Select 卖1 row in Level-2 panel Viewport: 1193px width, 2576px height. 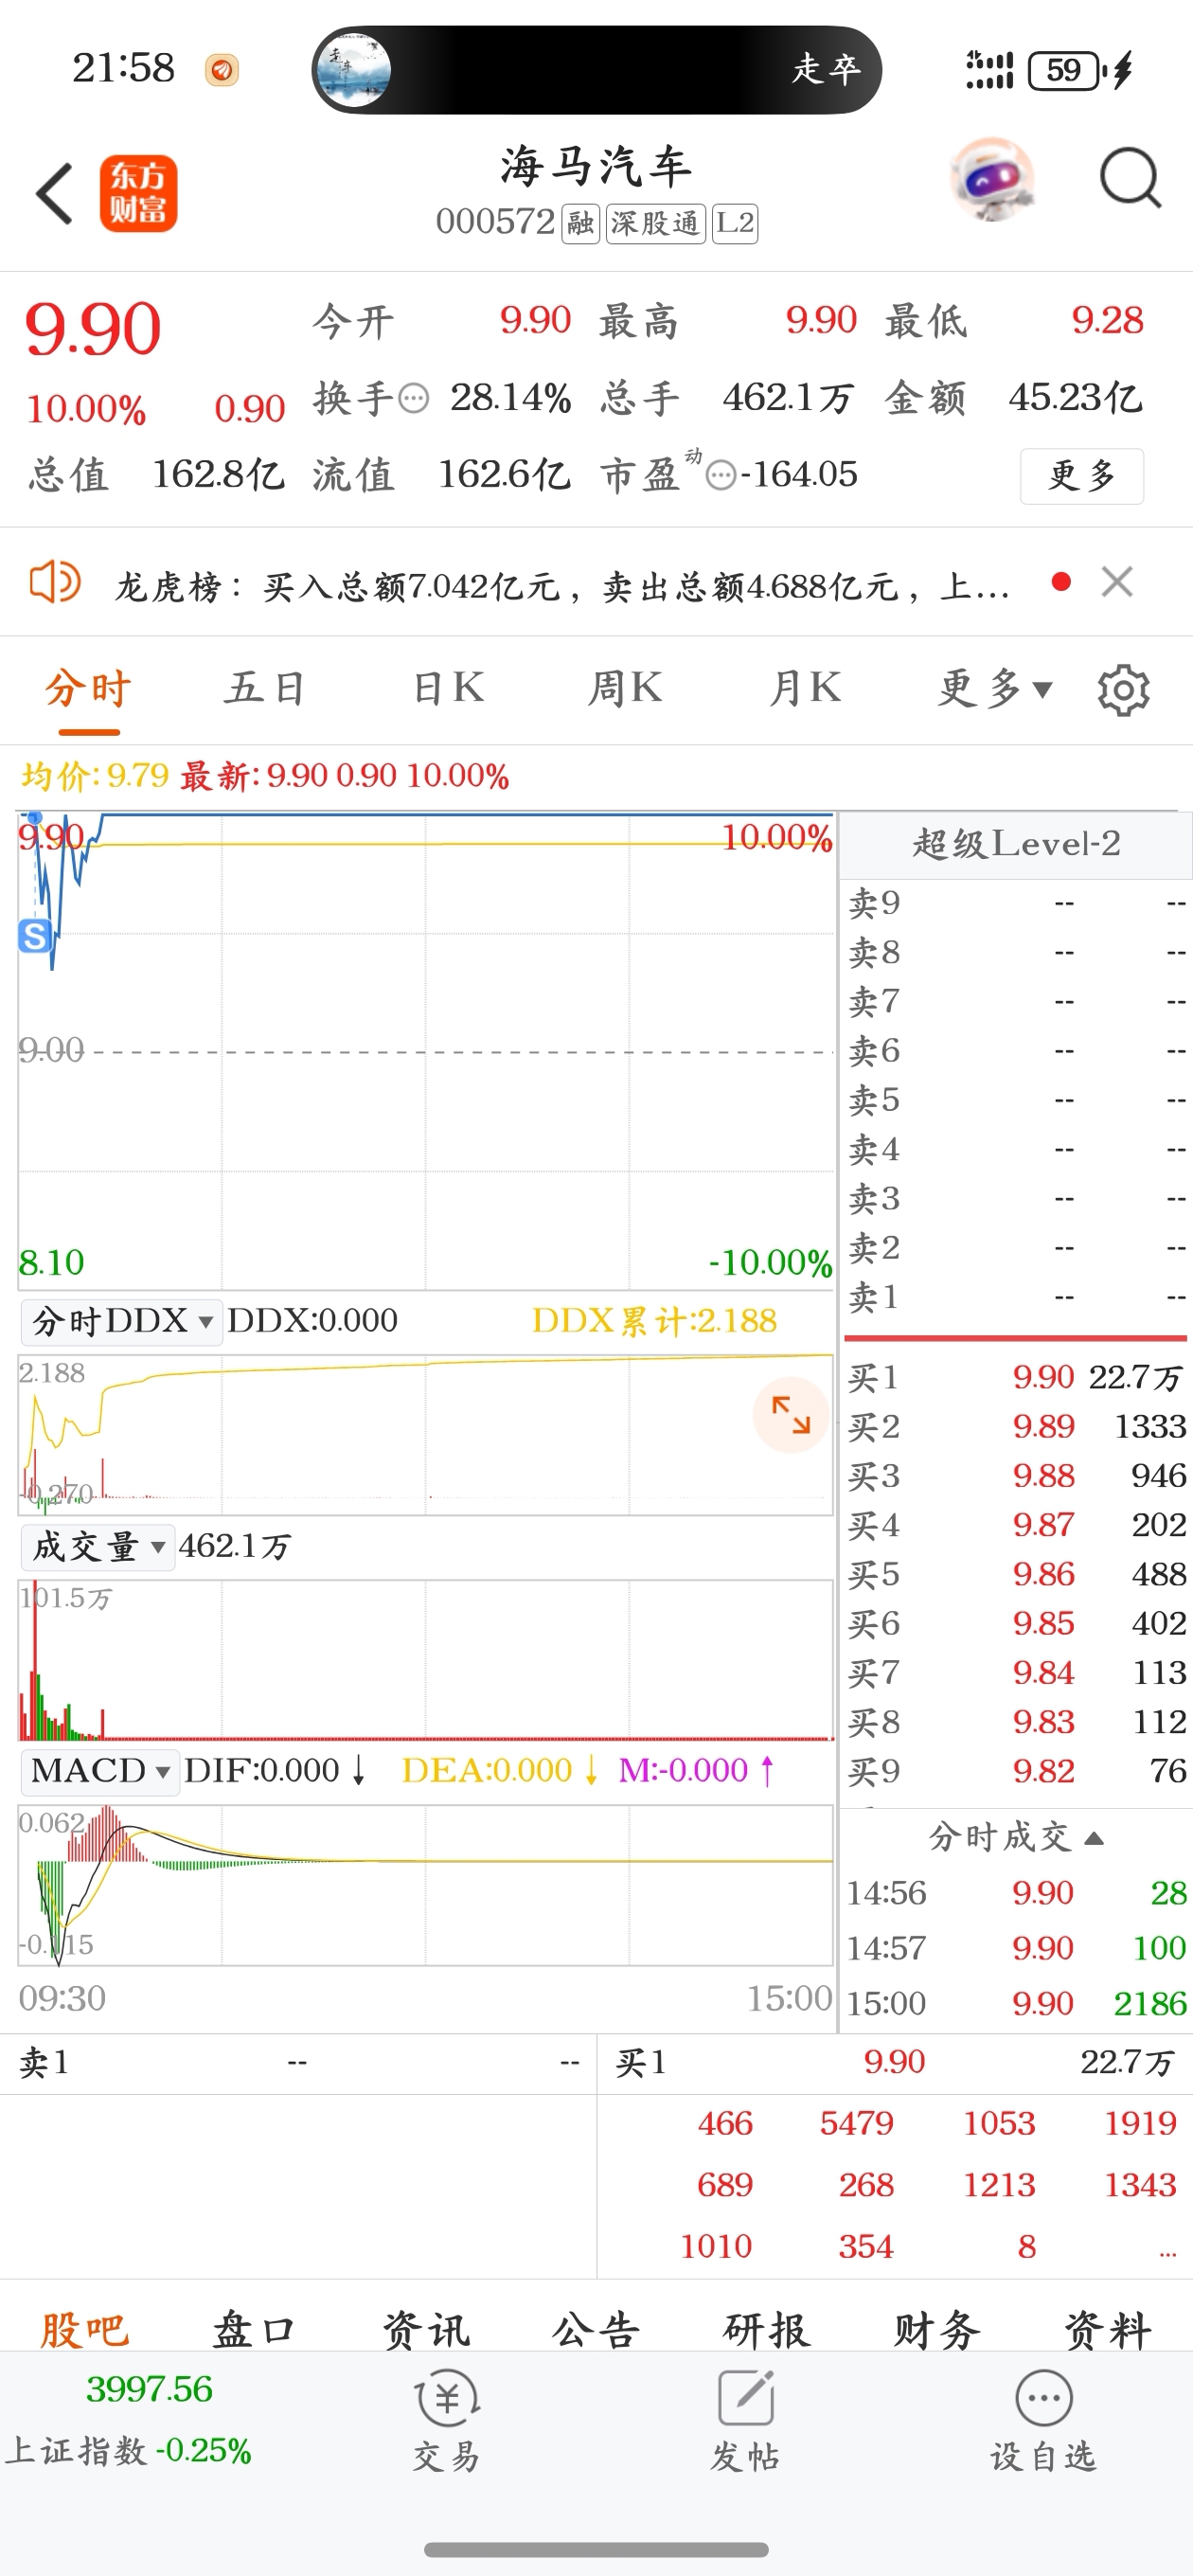pos(1016,1298)
